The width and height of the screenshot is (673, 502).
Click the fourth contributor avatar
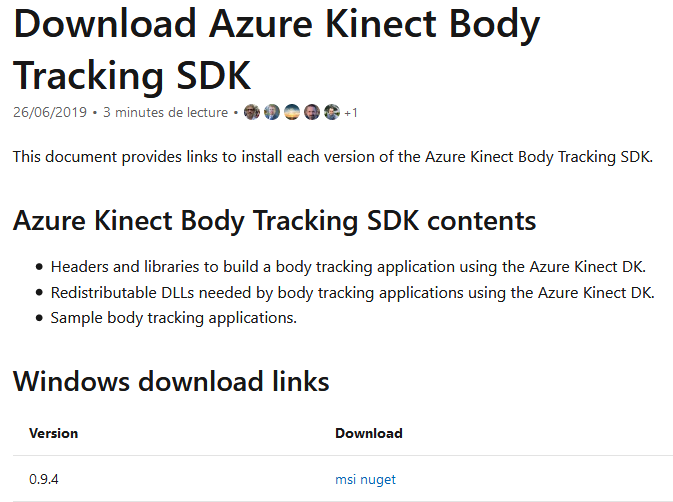(x=312, y=112)
